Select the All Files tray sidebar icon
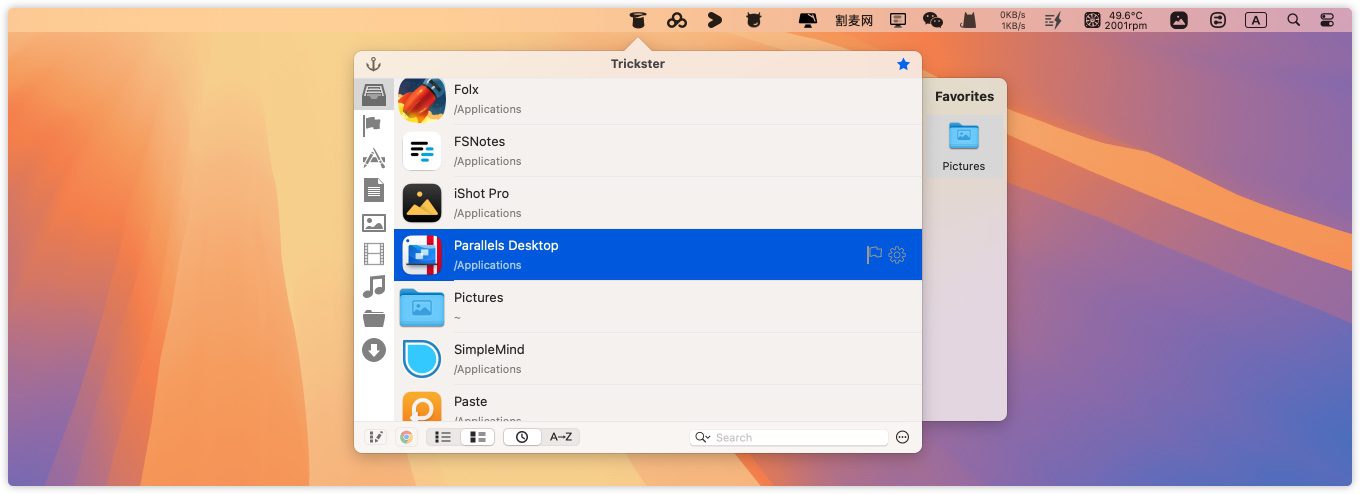Screen dimensions: 1360x494 (x=374, y=94)
